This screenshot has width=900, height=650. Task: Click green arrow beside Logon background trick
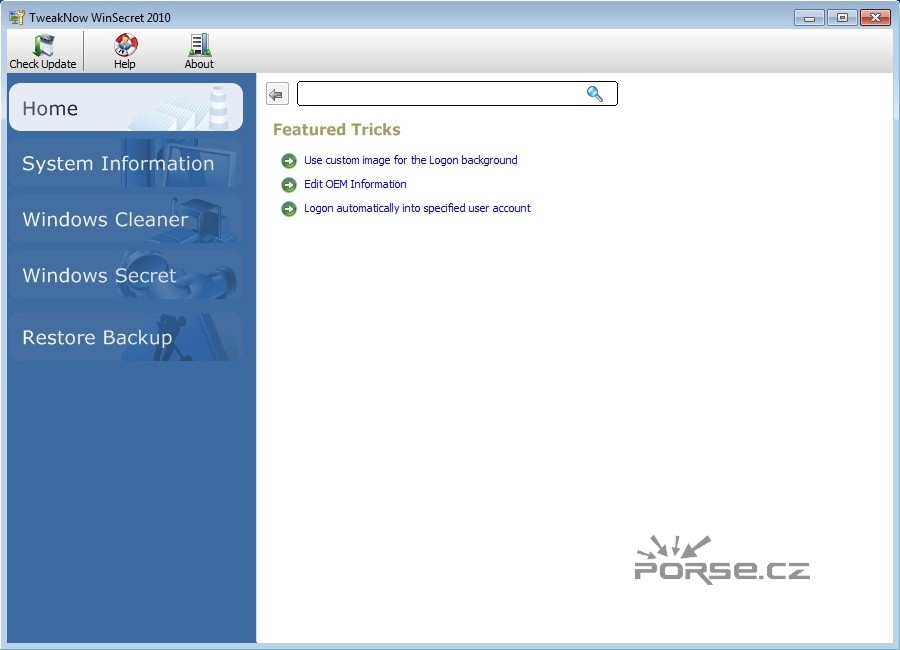click(289, 161)
